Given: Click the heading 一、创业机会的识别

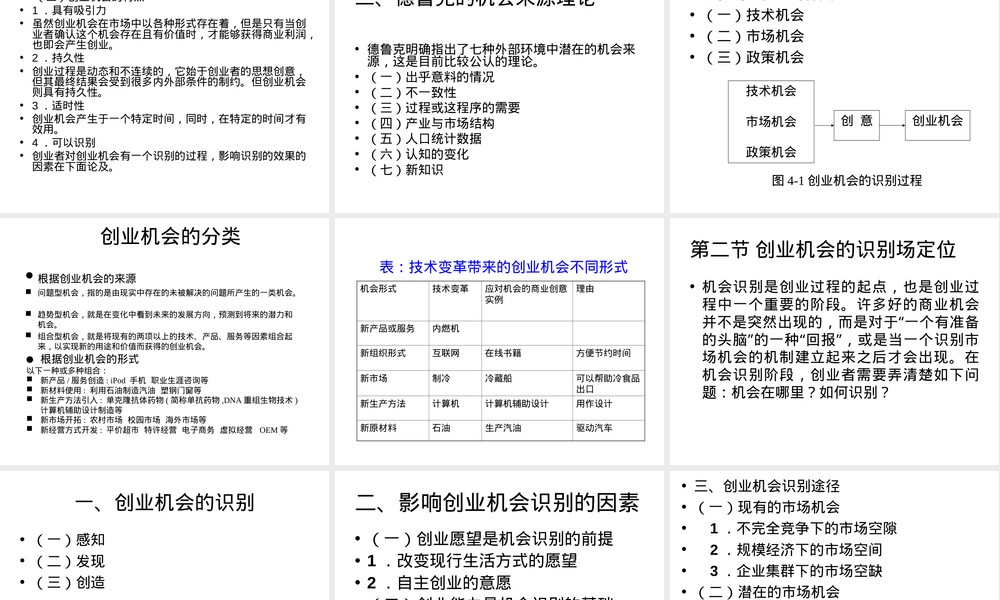Looking at the screenshot, I should coord(165,503).
